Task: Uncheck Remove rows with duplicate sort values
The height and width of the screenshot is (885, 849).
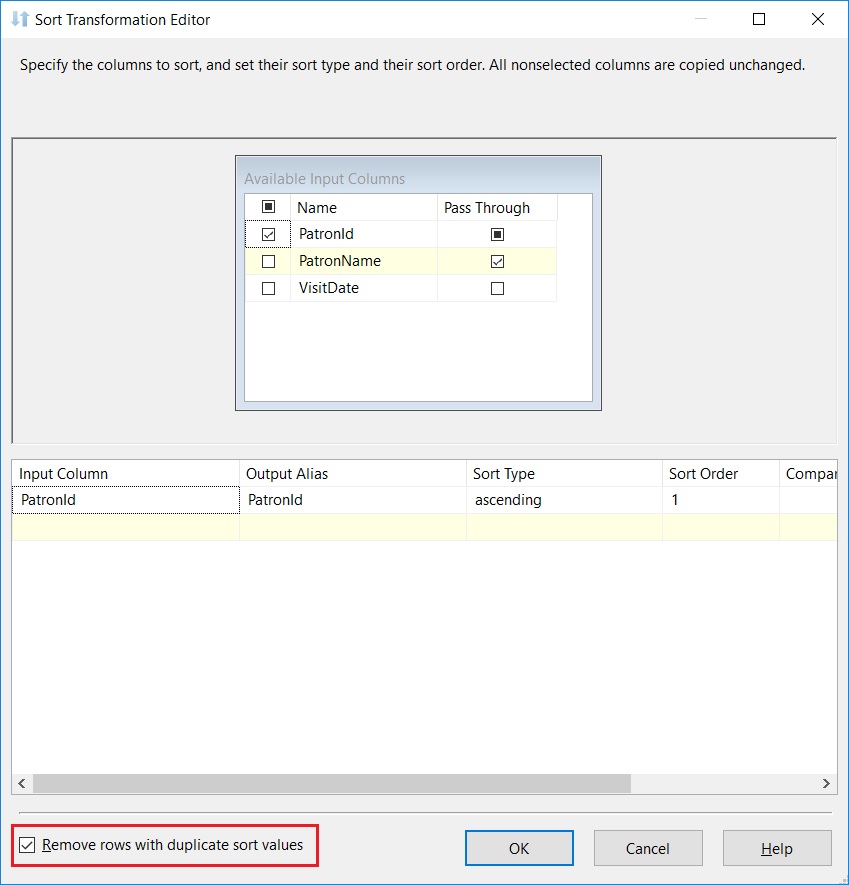Action: pyautogui.click(x=26, y=845)
